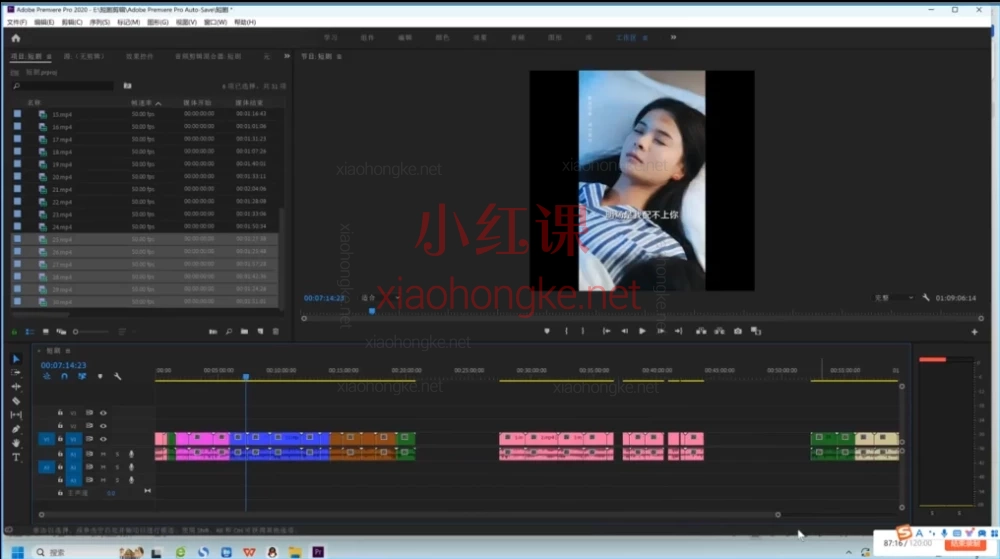Select the Ripple Edit tool
Viewport: 1000px width, 559px height.
16,387
